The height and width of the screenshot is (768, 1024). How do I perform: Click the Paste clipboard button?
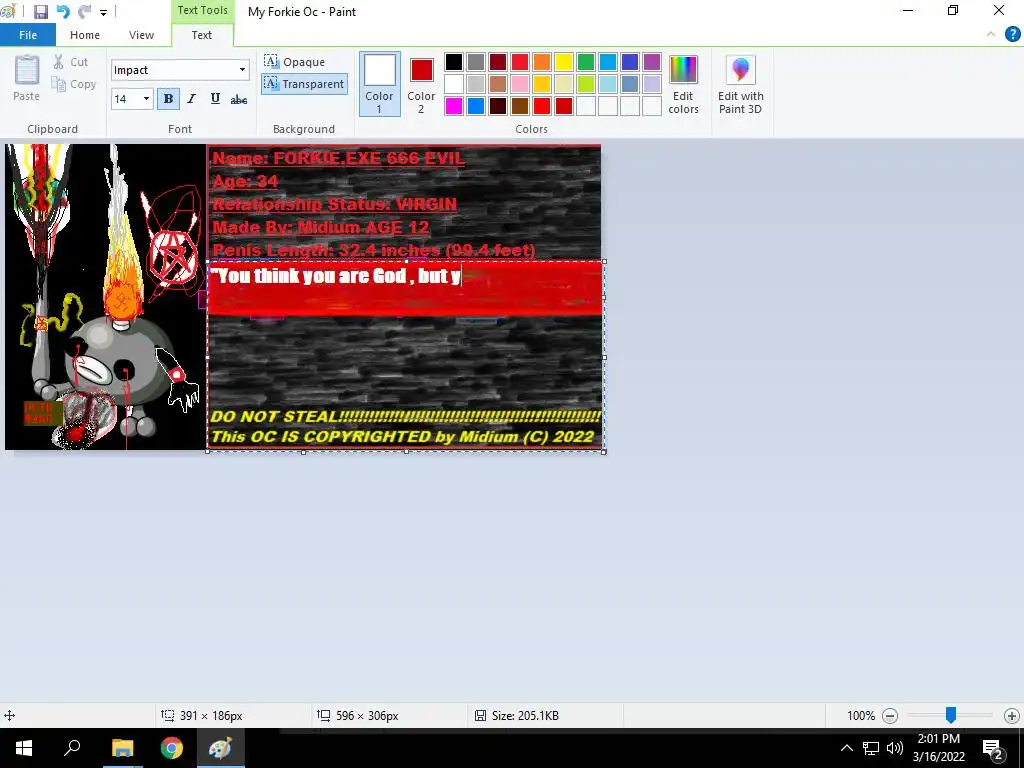27,78
